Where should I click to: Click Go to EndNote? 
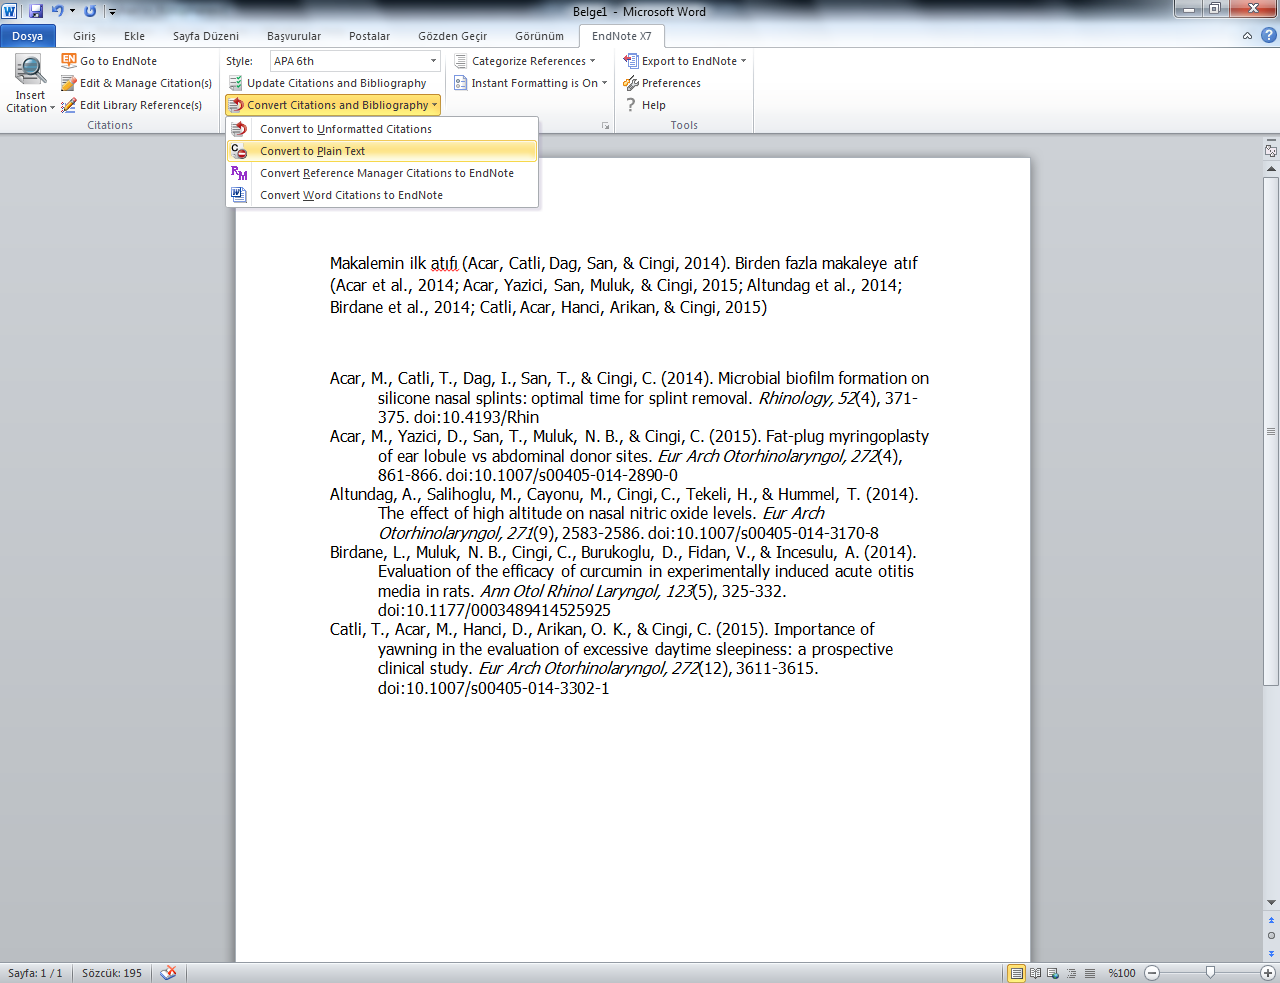(109, 61)
